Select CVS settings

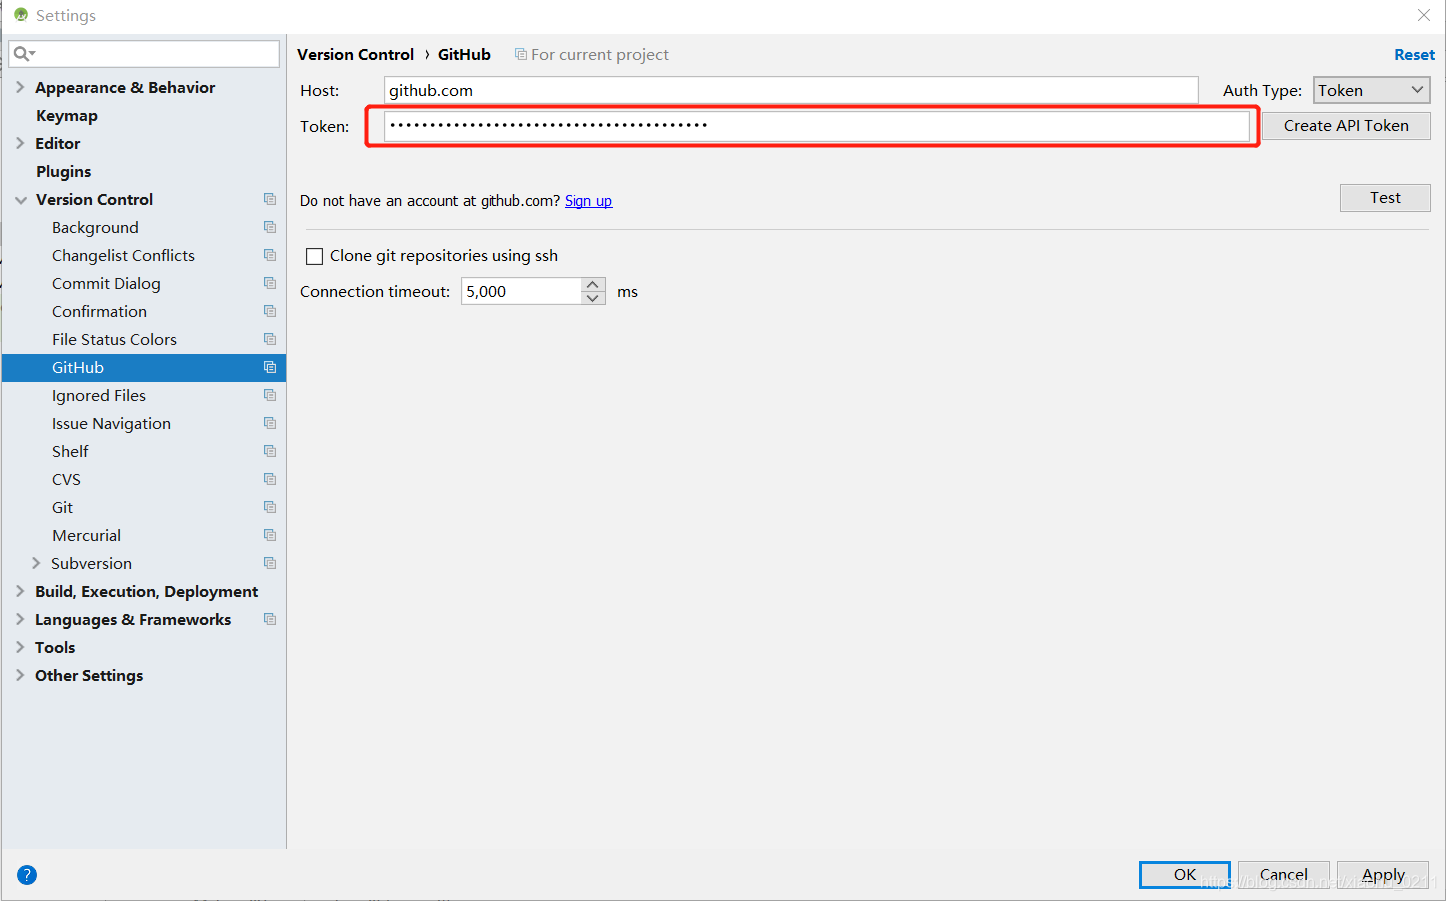tap(66, 479)
